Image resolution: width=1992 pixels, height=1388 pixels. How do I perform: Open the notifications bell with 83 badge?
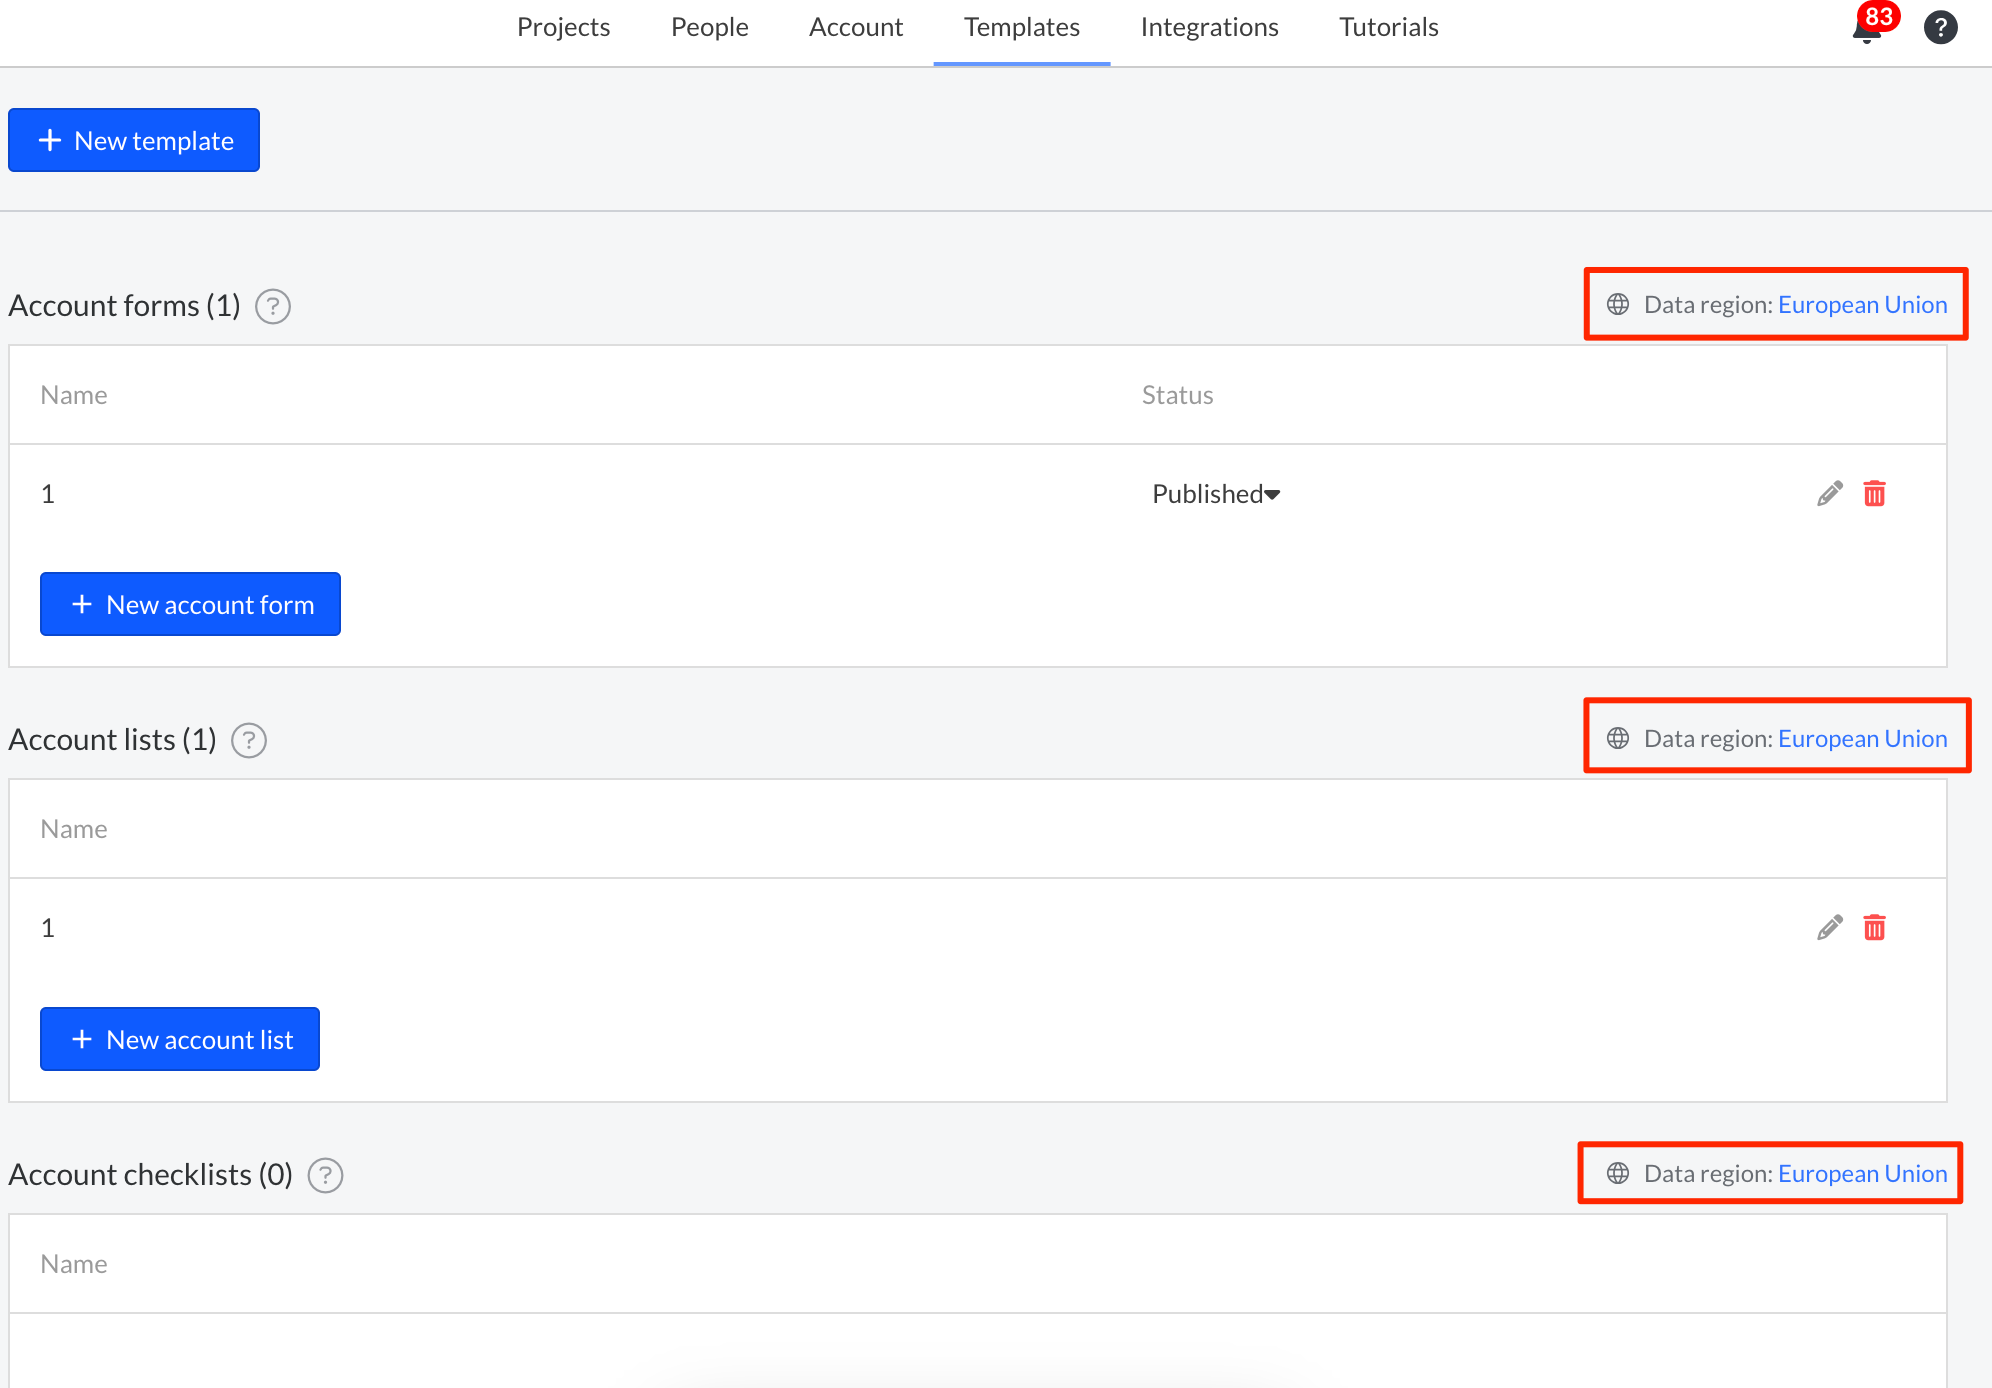pyautogui.click(x=1866, y=28)
